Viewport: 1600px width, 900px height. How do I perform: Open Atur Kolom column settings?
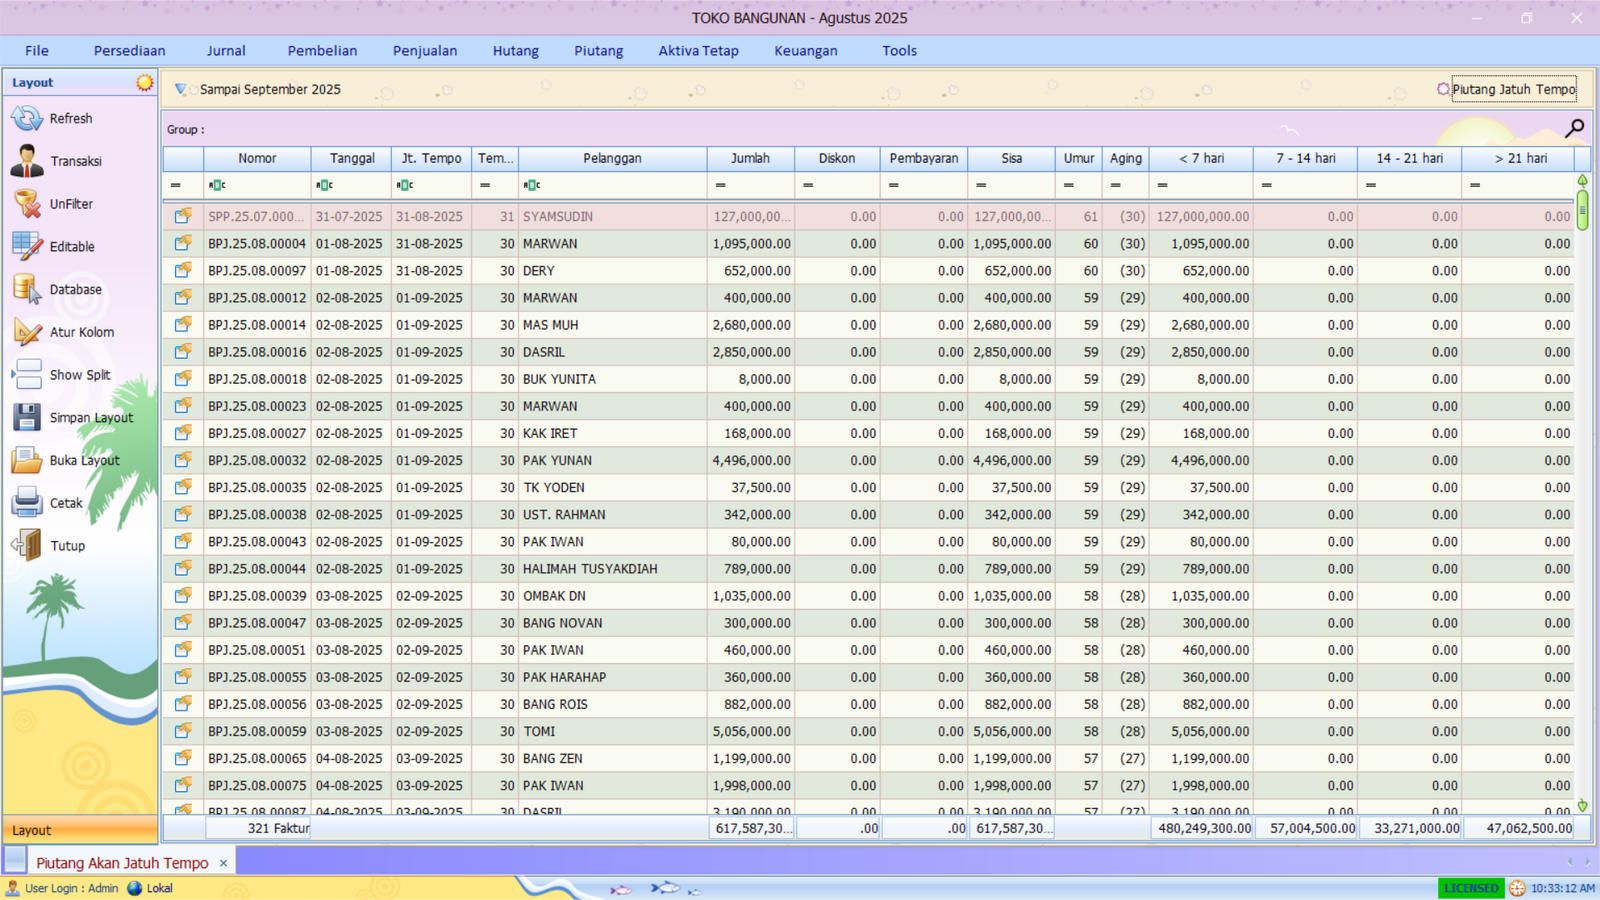click(26, 332)
